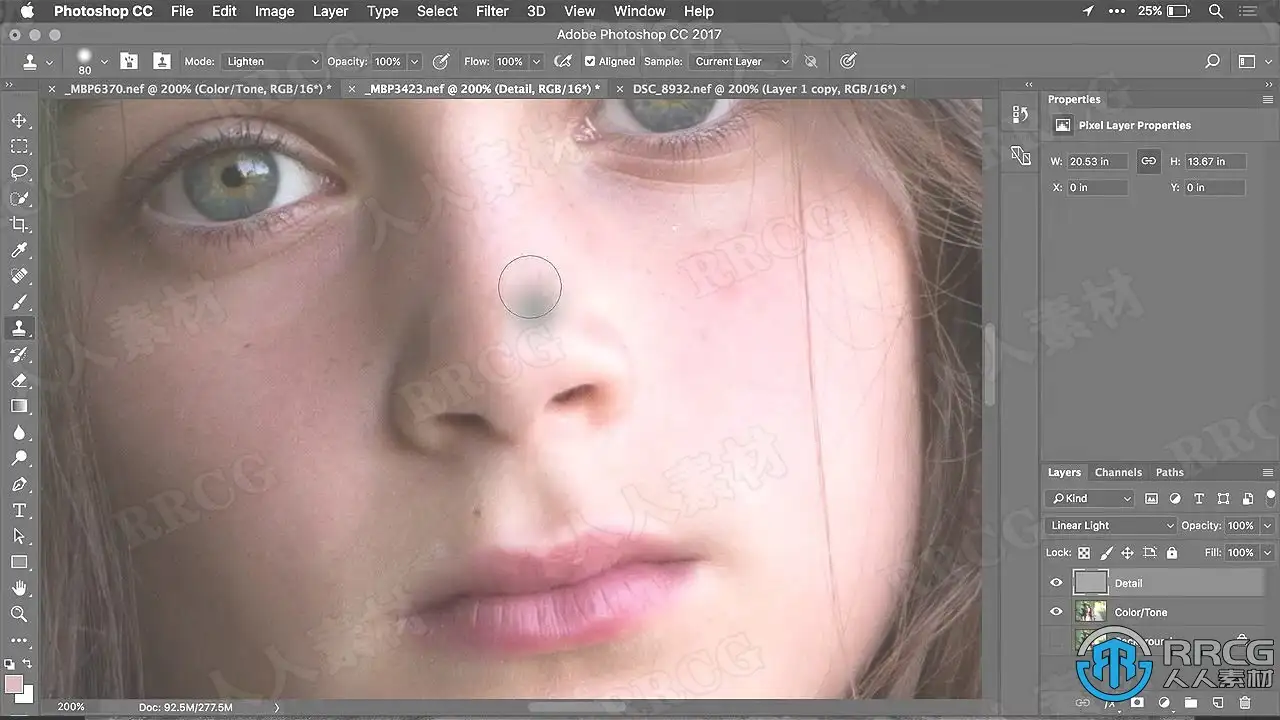
Task: Hide the Color/Tone layer
Action: click(x=1056, y=612)
